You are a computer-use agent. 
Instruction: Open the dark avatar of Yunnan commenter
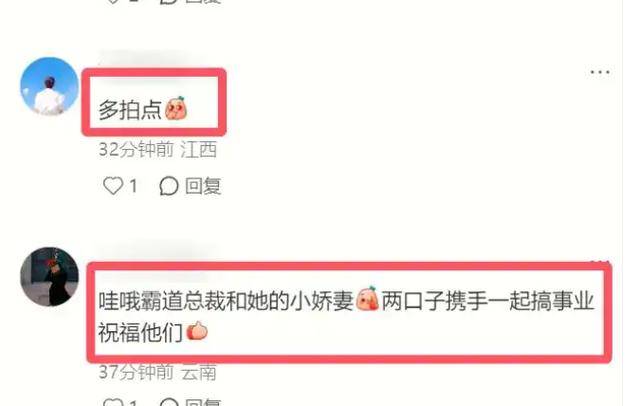tap(49, 276)
